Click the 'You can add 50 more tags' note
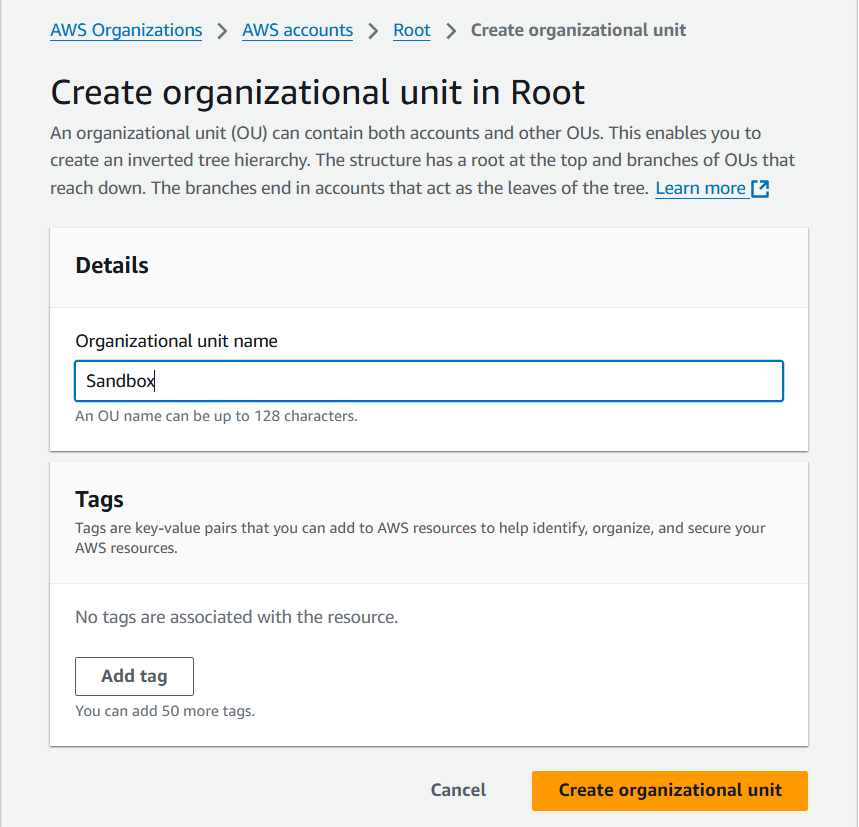 pyautogui.click(x=165, y=711)
